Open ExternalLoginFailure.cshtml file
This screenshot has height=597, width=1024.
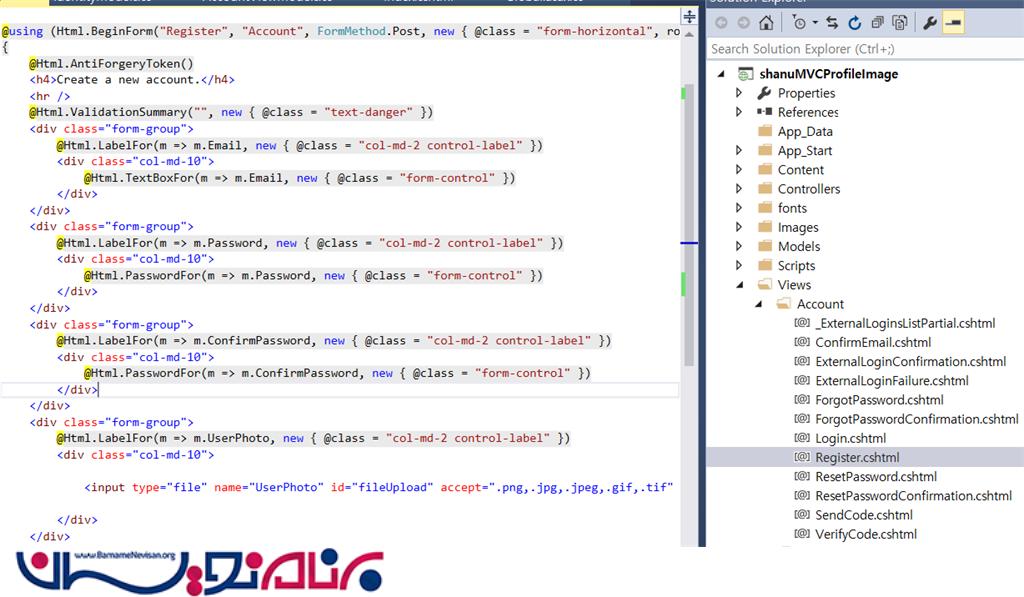coord(892,381)
